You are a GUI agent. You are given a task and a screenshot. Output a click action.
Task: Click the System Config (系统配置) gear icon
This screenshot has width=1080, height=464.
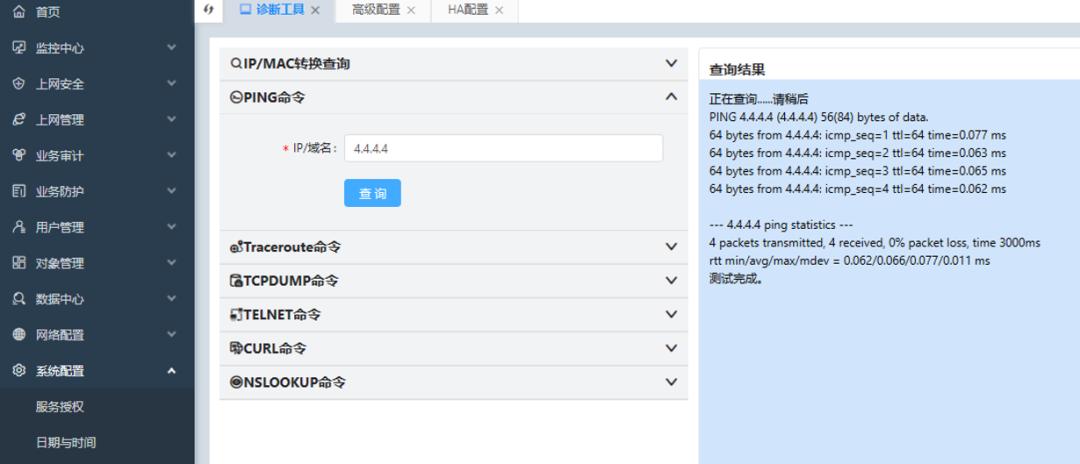coord(19,370)
